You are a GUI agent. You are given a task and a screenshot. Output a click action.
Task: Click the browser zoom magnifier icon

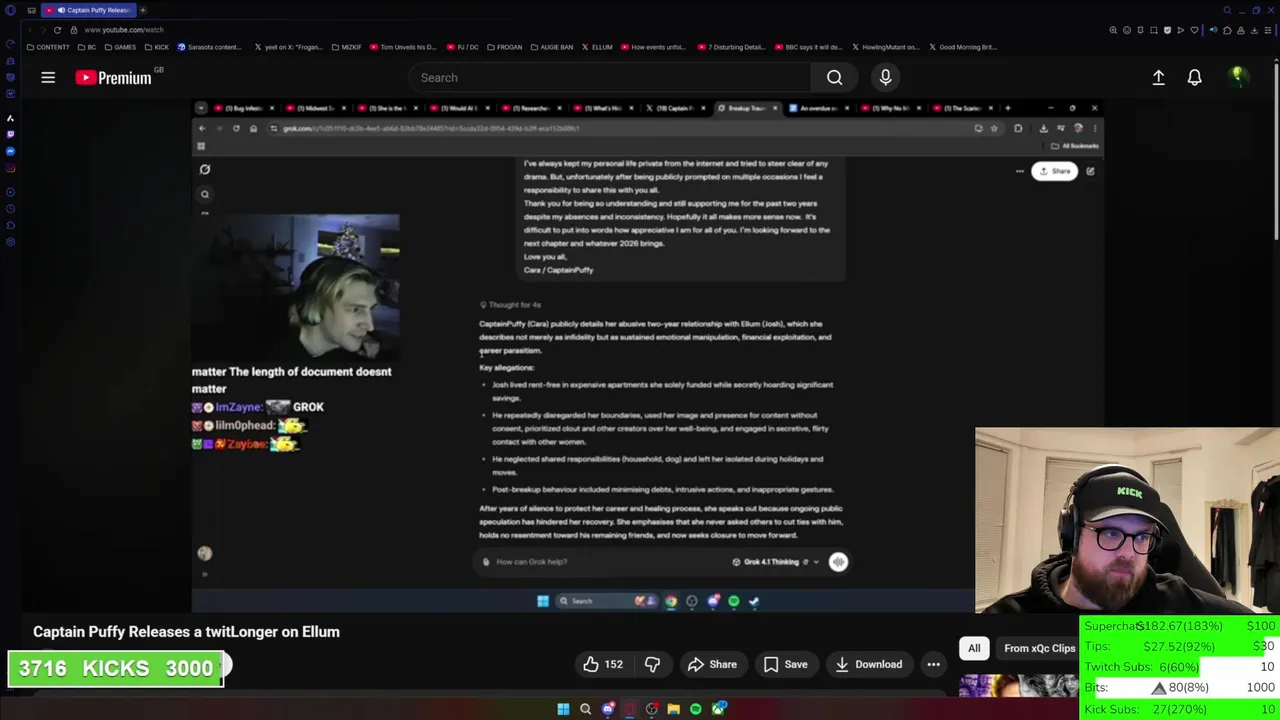(x=1113, y=30)
